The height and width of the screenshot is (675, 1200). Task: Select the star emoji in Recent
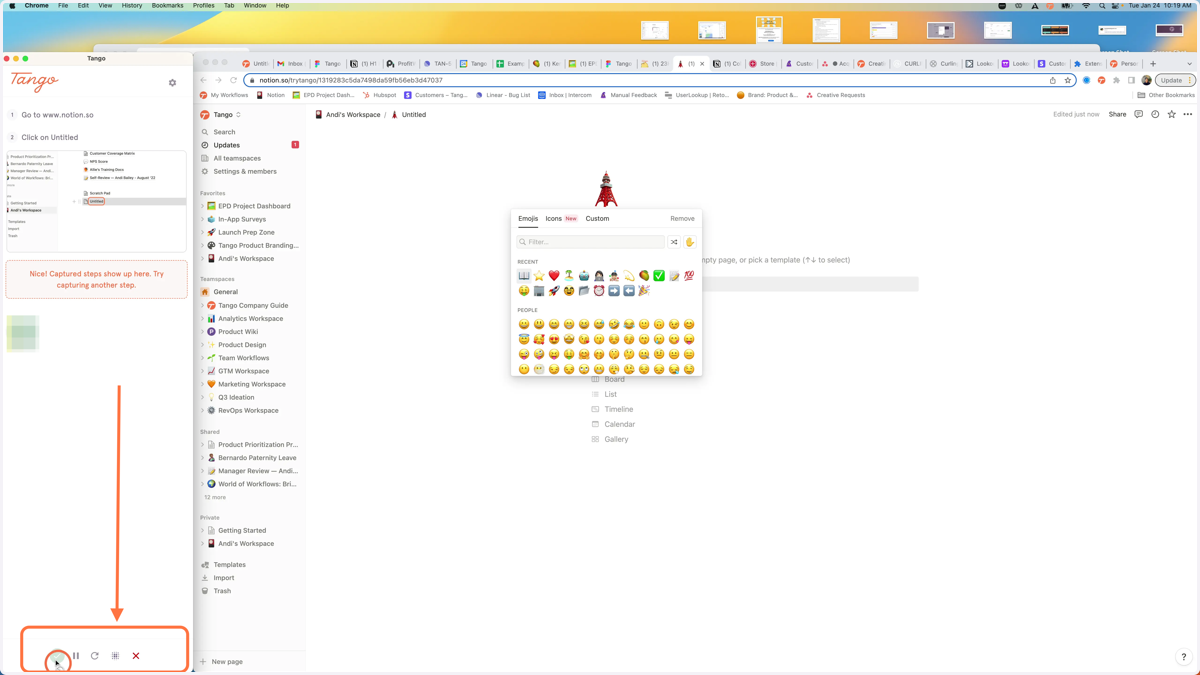coord(539,276)
